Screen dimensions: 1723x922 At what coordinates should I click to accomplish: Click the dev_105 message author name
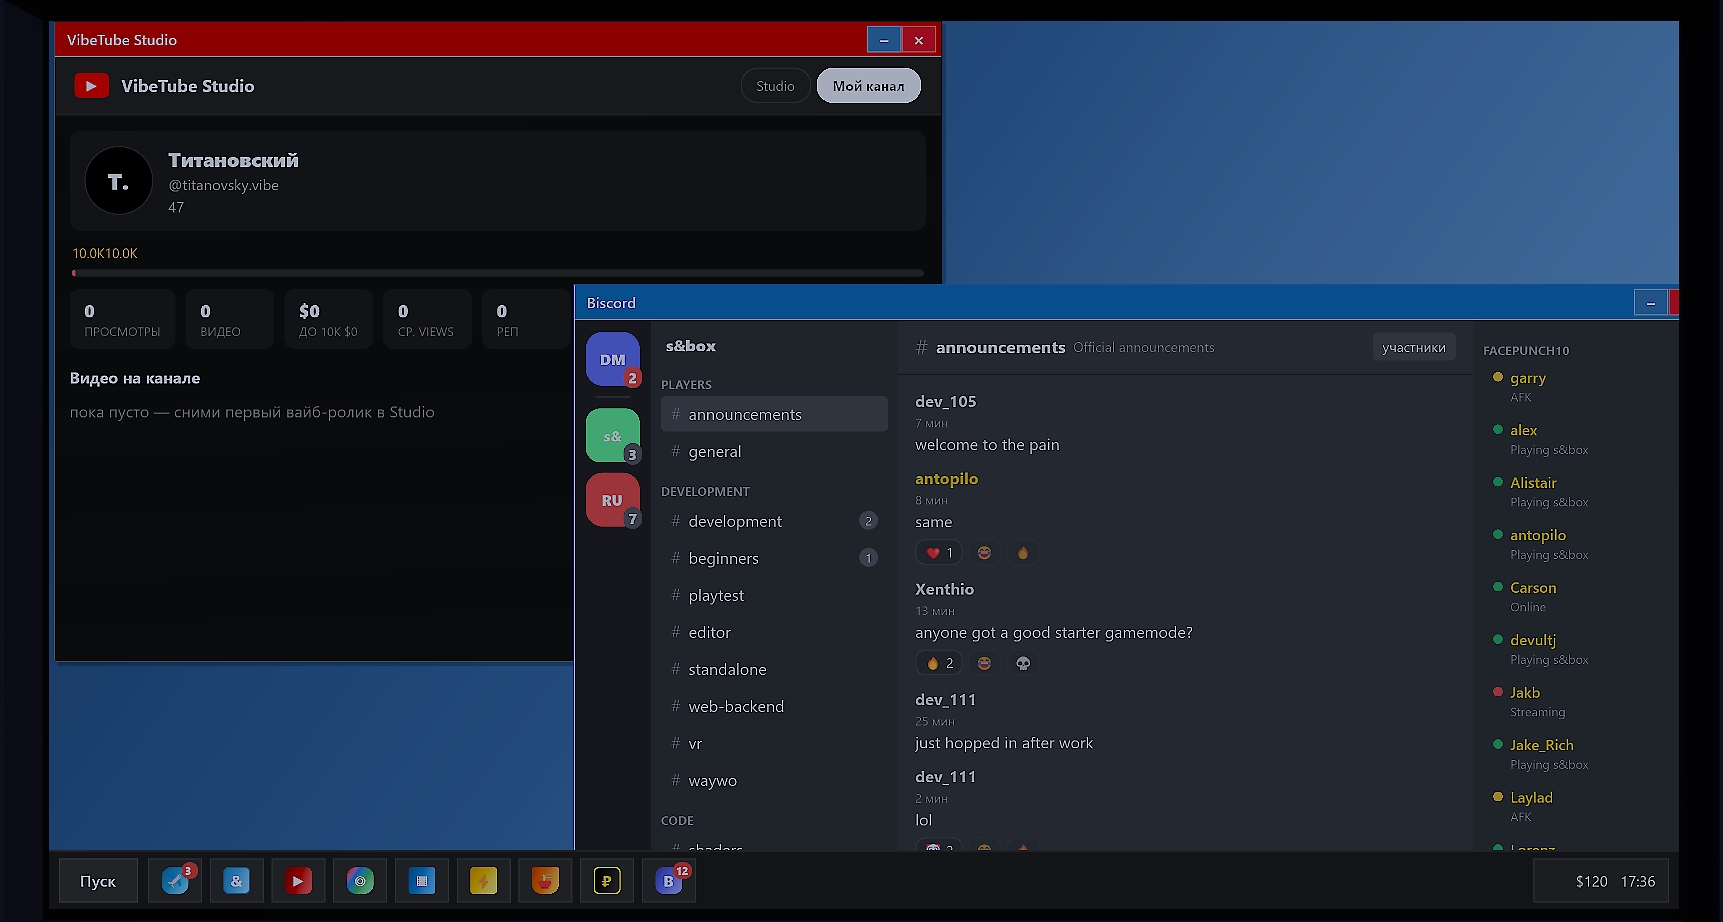click(946, 401)
